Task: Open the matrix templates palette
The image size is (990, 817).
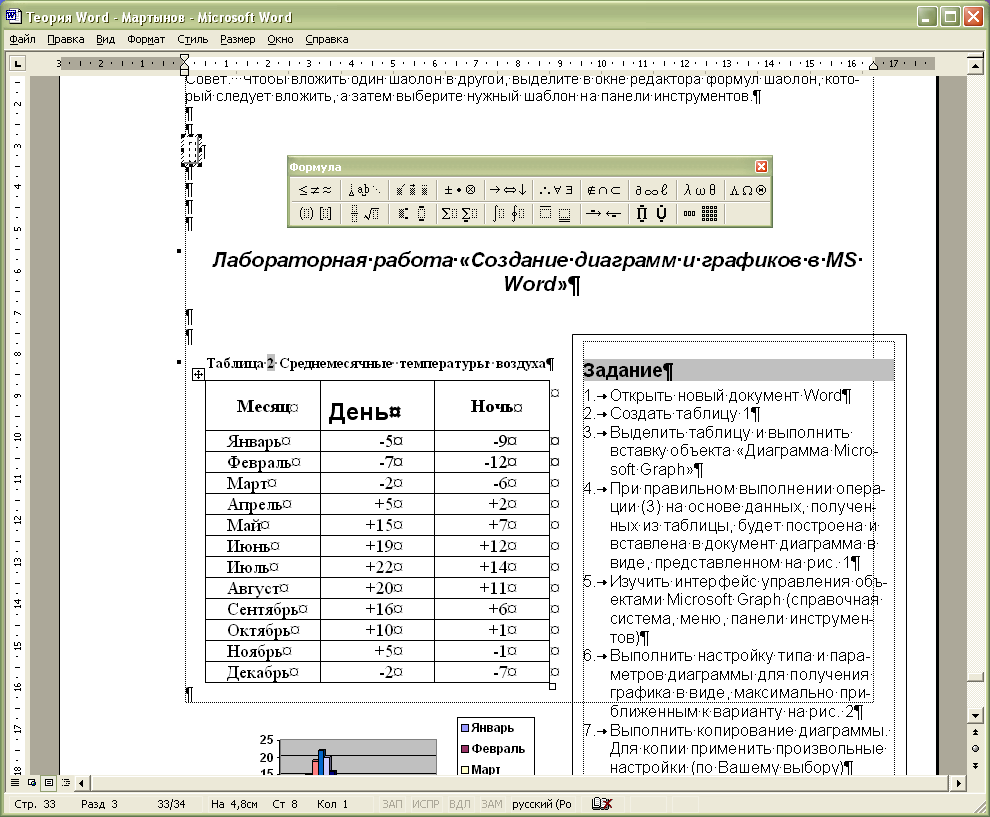Action: click(700, 214)
